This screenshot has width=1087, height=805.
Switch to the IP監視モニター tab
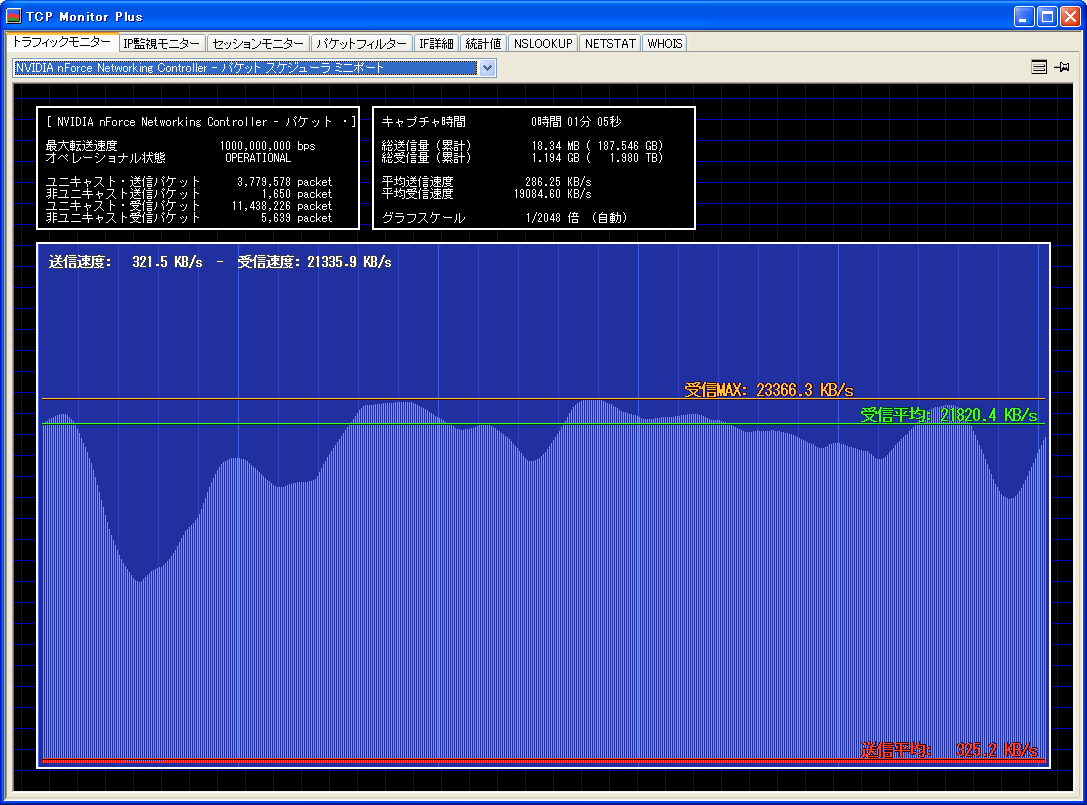pyautogui.click(x=161, y=43)
